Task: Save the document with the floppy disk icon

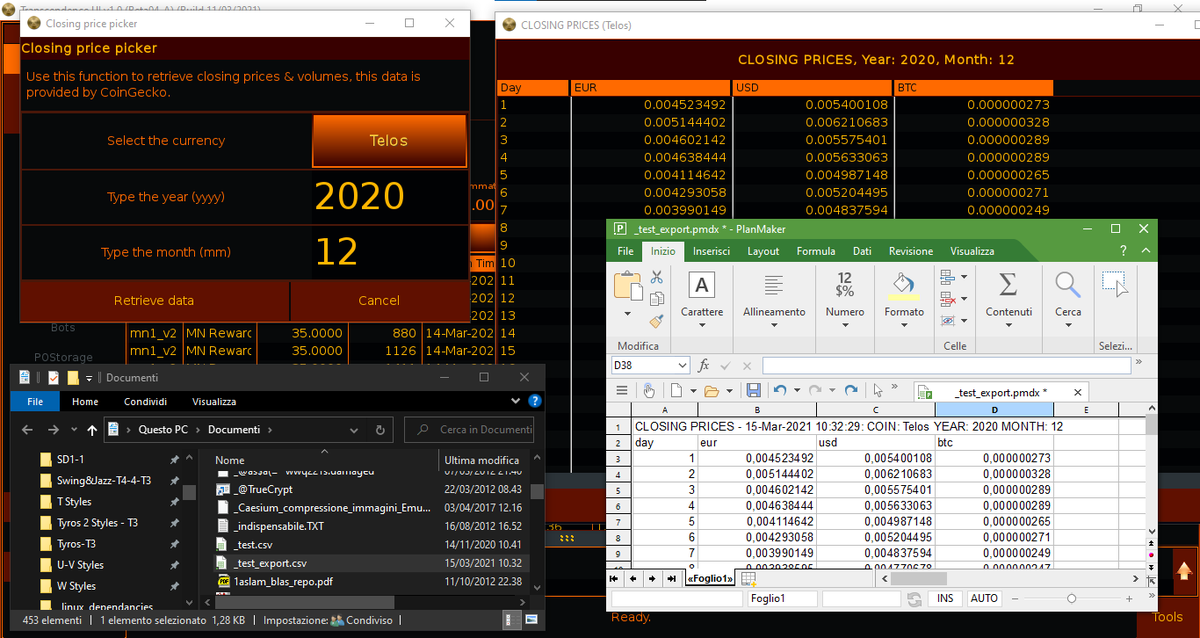Action: click(753, 390)
